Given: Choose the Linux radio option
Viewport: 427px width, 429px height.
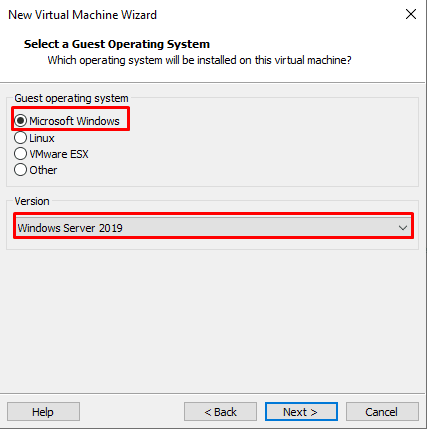Looking at the screenshot, I should coord(21,138).
